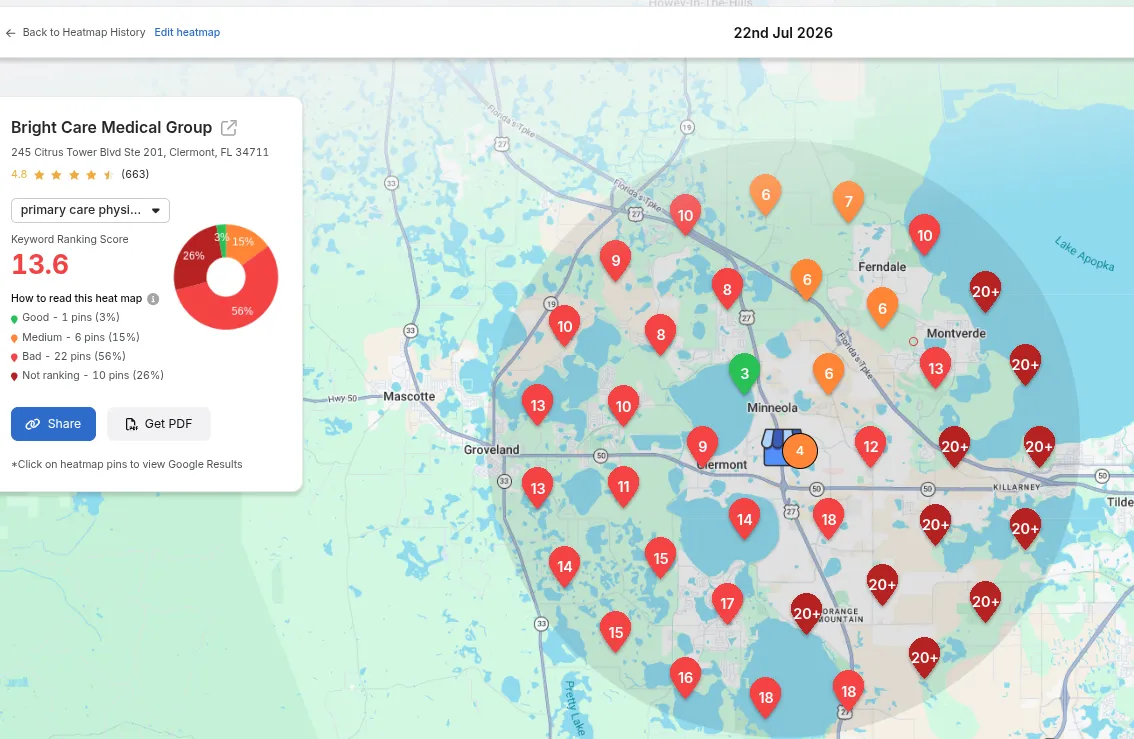Open business external link icon

click(x=229, y=128)
